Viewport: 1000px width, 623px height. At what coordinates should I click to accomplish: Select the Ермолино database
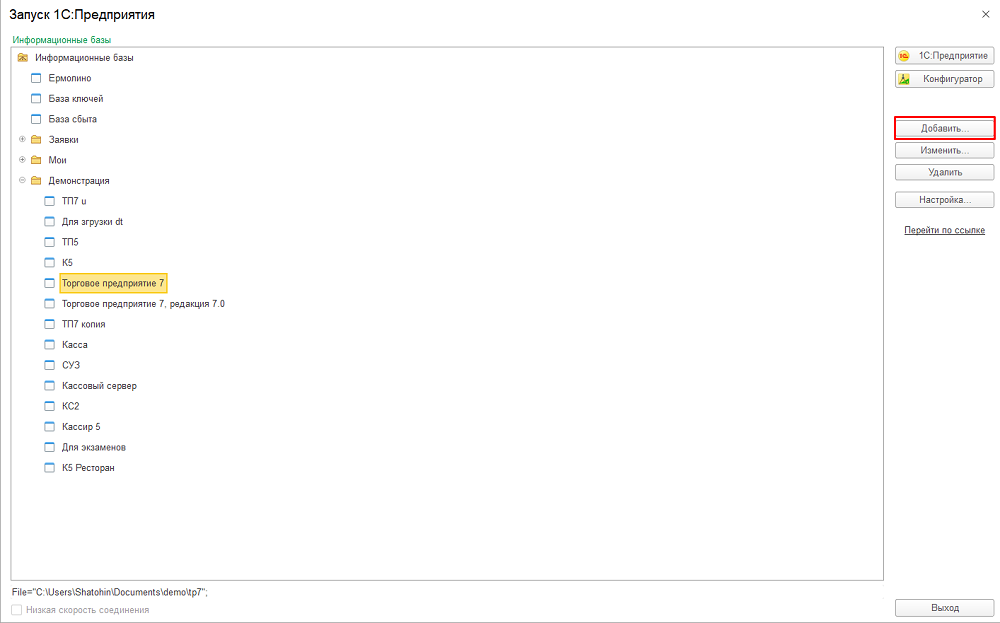[x=70, y=78]
